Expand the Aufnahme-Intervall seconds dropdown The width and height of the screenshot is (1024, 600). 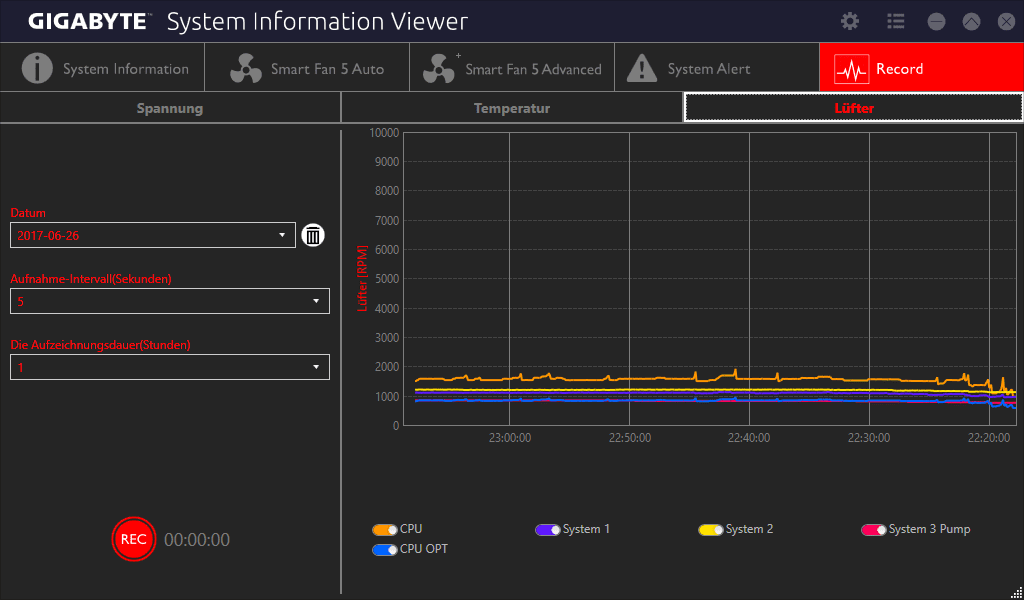pos(170,301)
